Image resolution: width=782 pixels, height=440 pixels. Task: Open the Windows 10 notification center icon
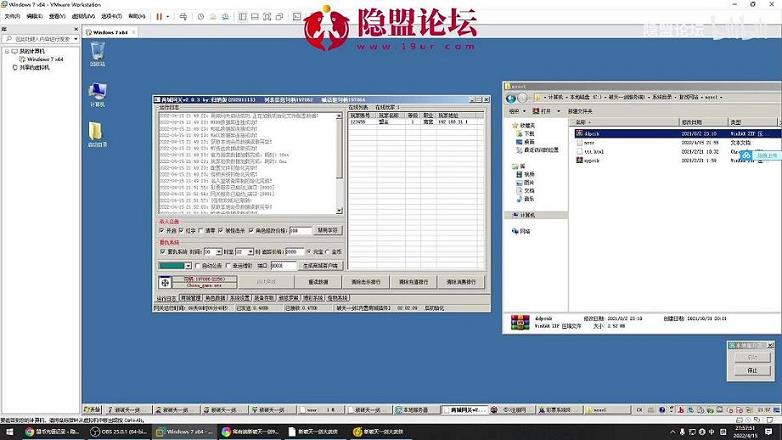769,432
